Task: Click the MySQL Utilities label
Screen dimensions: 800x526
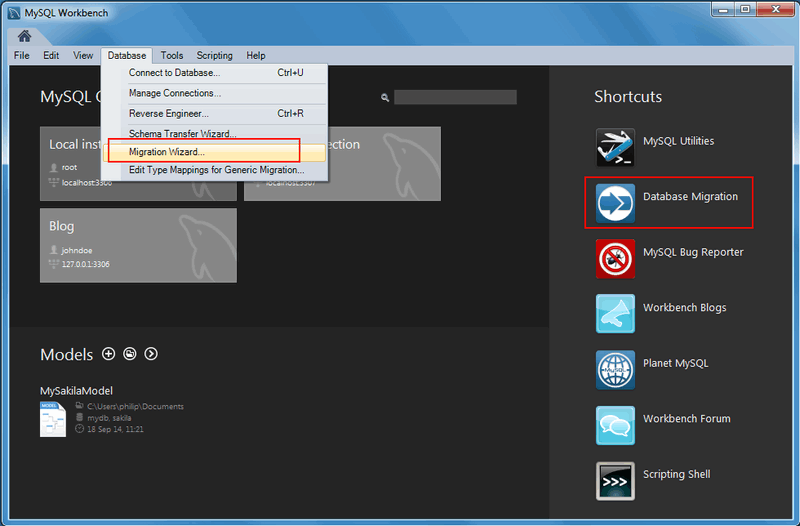Action: pos(679,141)
